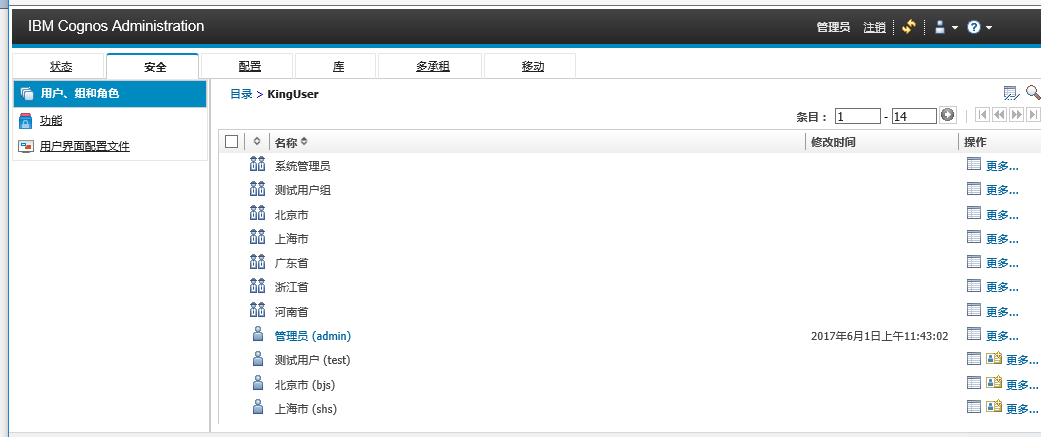Go to the previous page of entries

tap(999, 115)
